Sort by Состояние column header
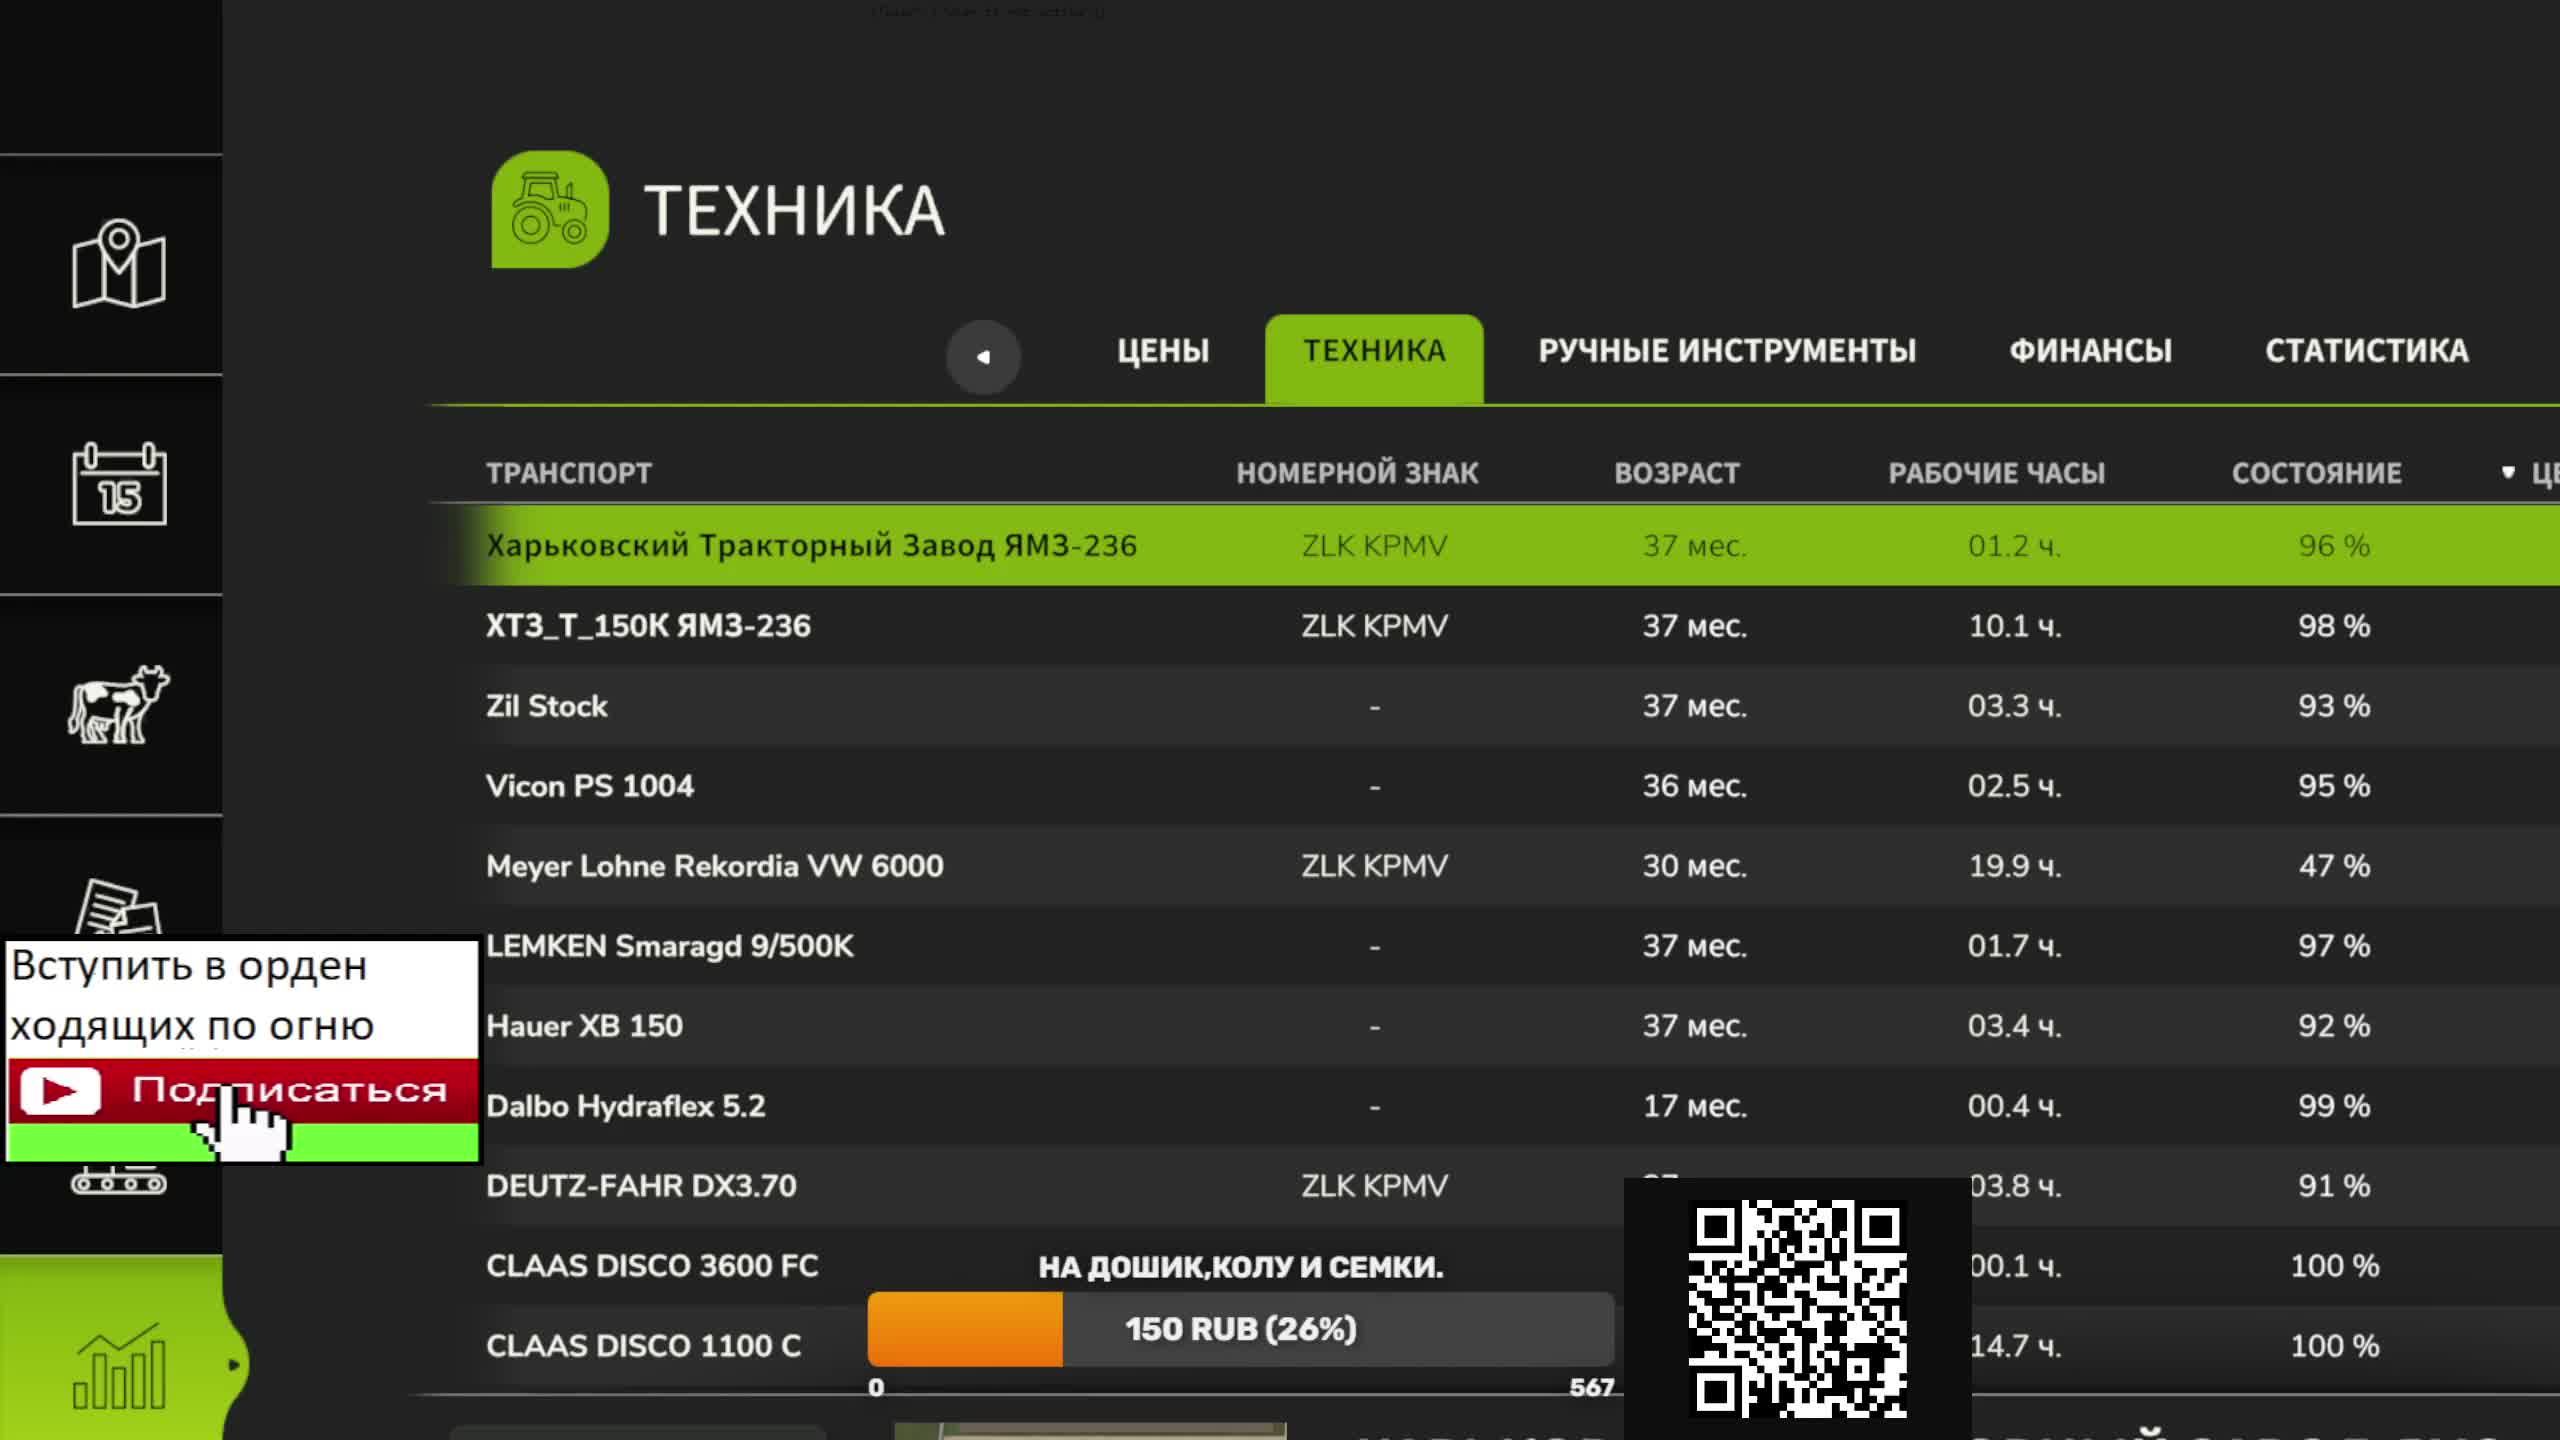 (x=2317, y=473)
